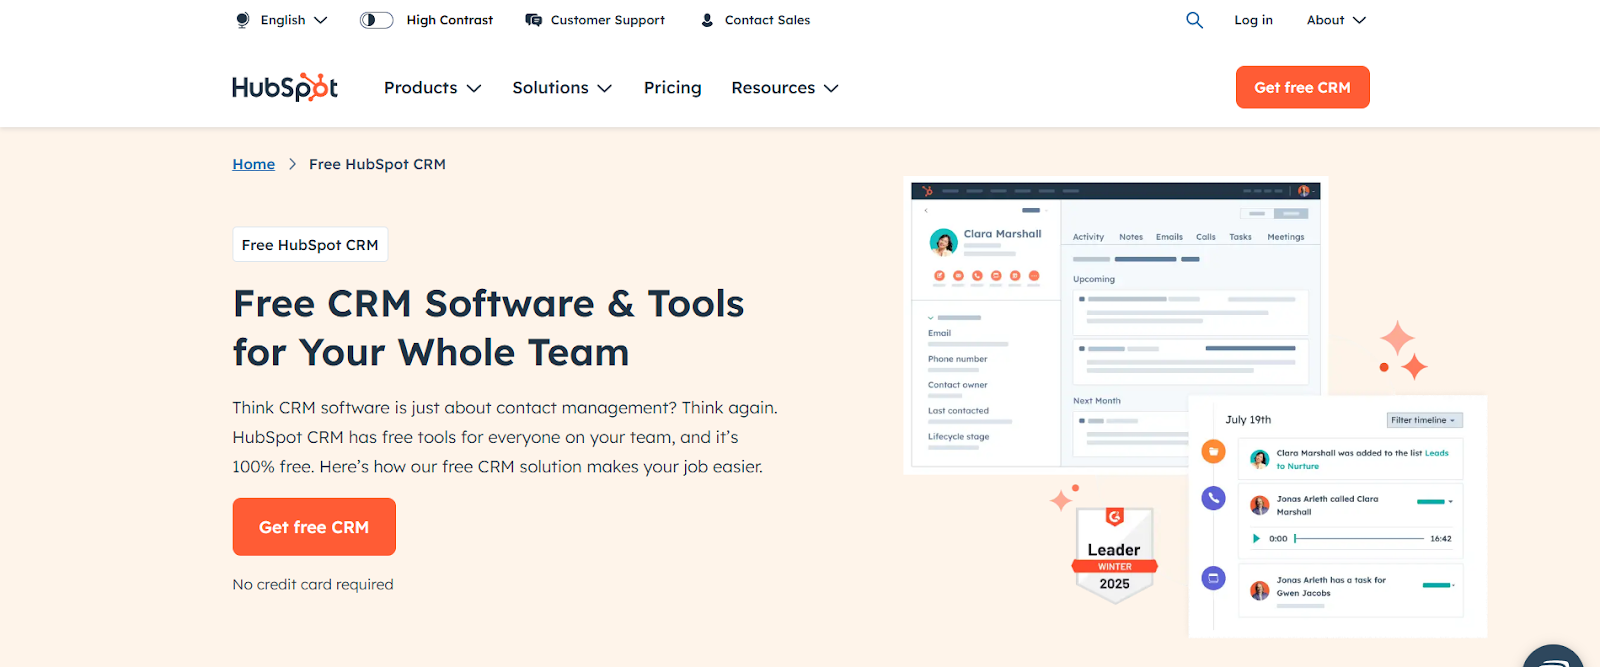Viewport: 1600px width, 667px height.
Task: Open the search magnifier icon
Action: point(1194,20)
